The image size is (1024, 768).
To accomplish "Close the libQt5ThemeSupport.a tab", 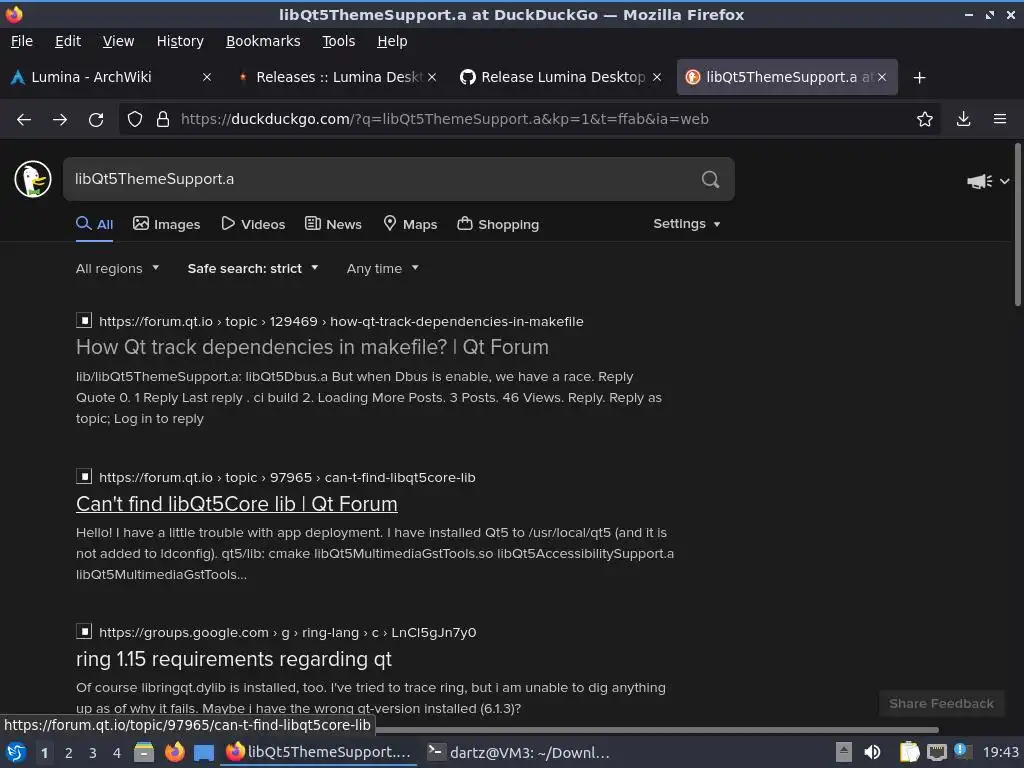I will click(x=882, y=77).
